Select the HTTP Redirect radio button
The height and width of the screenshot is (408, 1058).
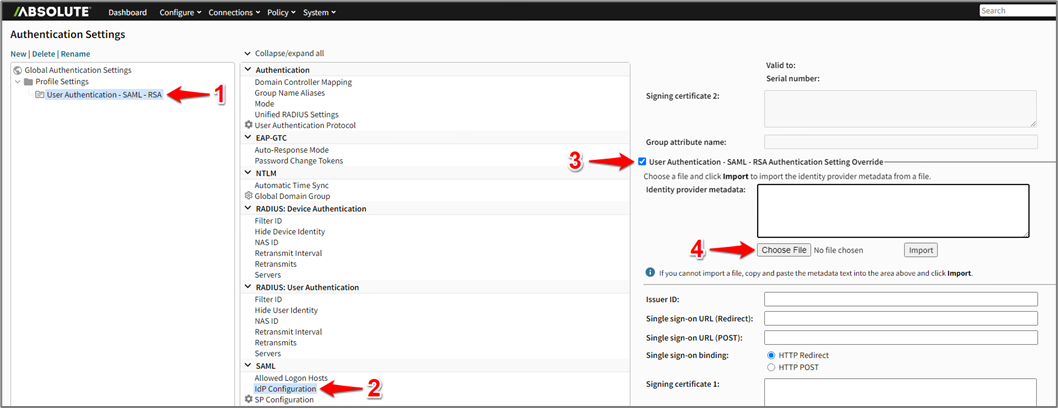click(771, 355)
